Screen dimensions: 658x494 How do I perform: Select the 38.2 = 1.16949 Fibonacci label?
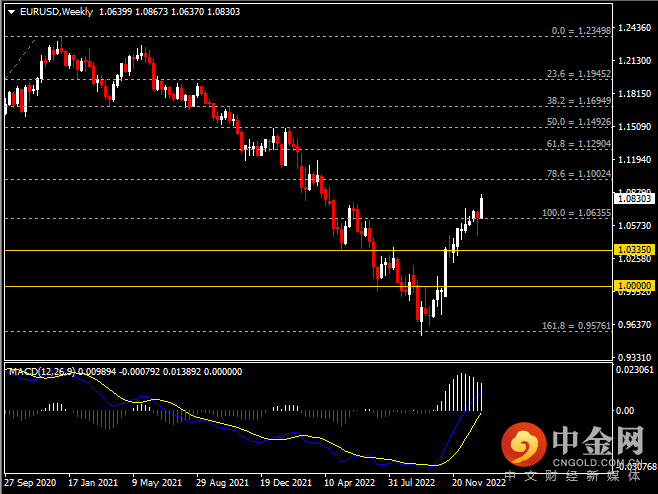click(579, 101)
